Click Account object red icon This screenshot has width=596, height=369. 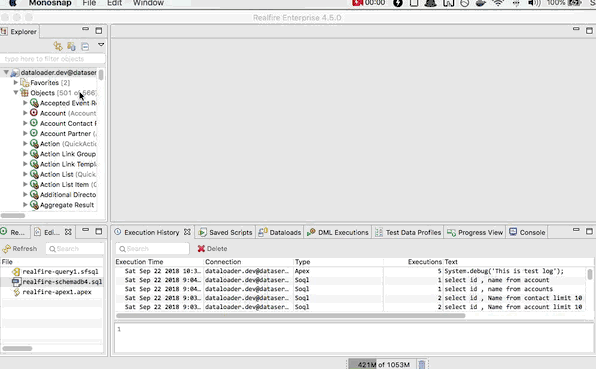pos(33,113)
